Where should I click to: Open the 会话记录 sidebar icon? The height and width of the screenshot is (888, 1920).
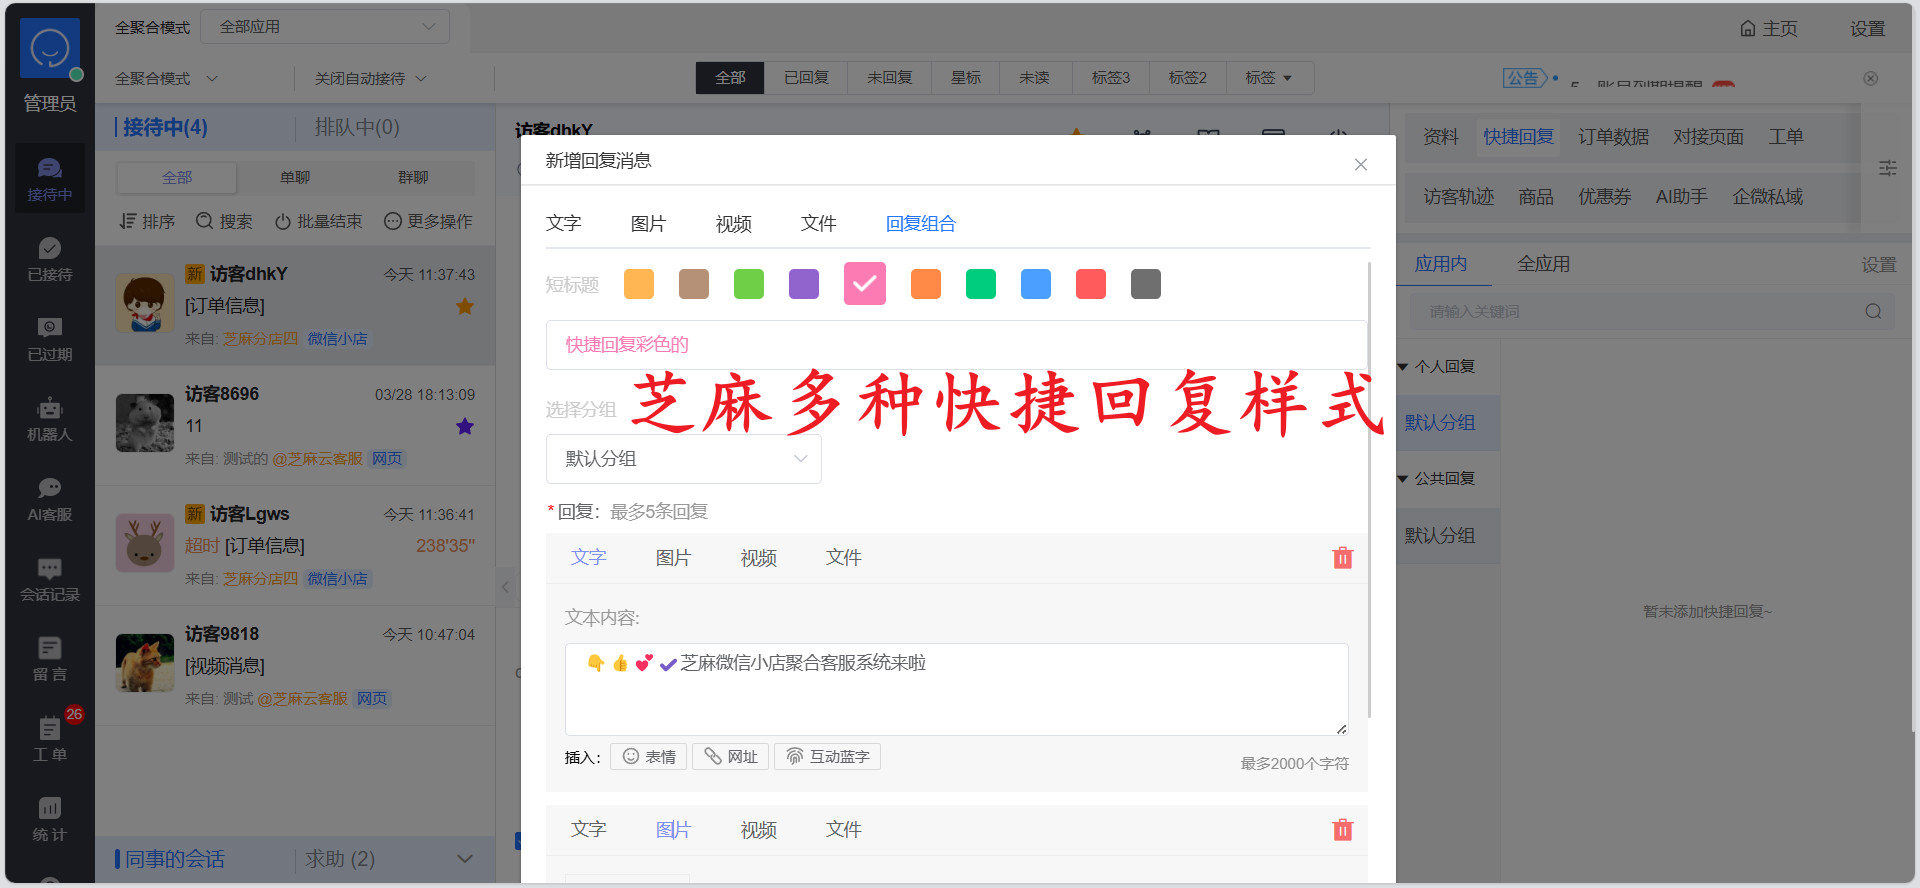(x=50, y=579)
